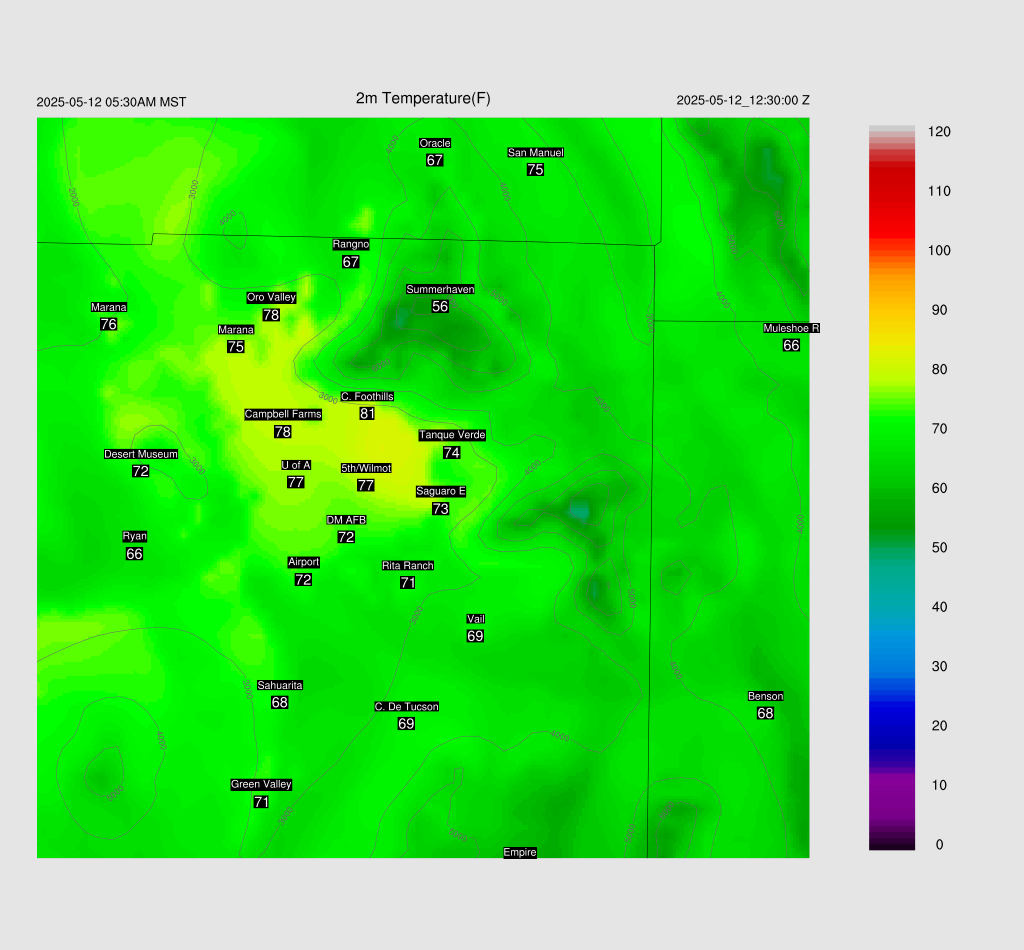Image resolution: width=1024 pixels, height=950 pixels.
Task: Click the "C. De Tucson" station label
Action: tap(407, 706)
